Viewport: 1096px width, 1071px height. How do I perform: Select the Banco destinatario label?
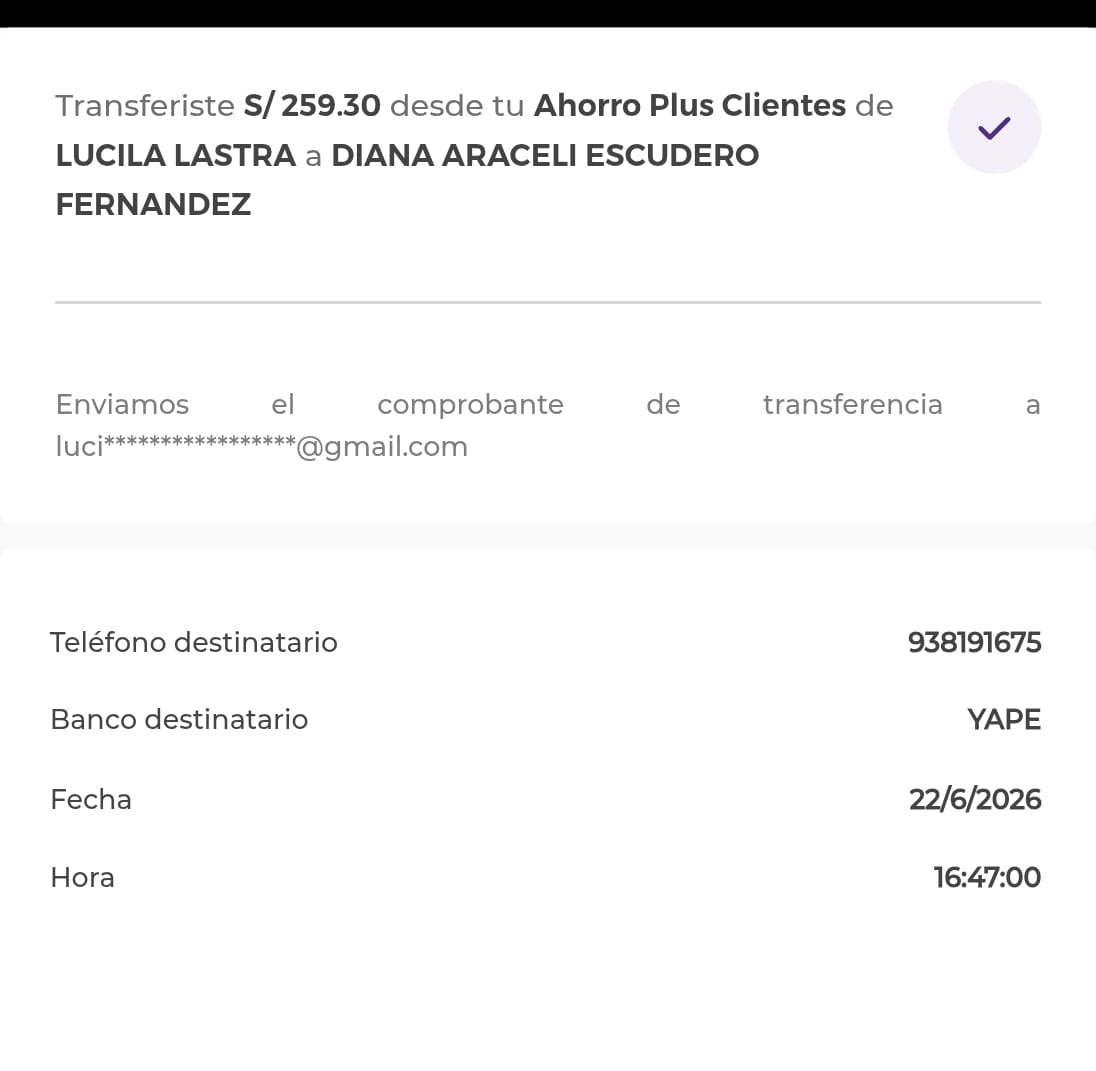point(179,719)
